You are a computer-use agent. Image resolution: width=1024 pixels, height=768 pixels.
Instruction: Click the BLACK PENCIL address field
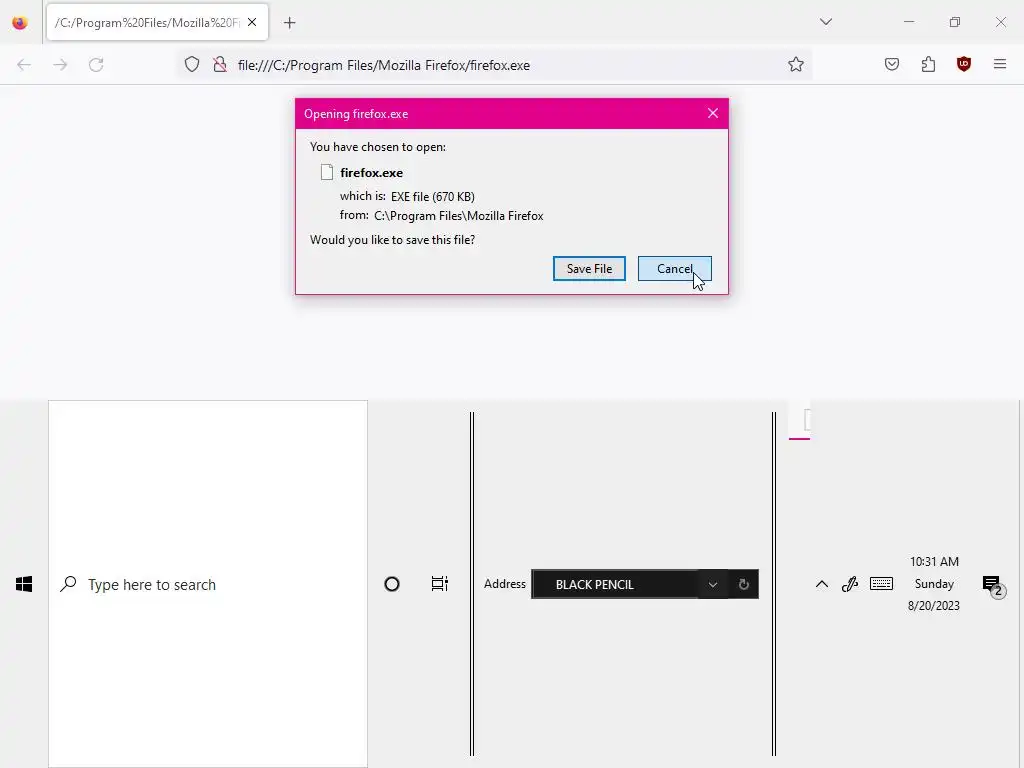pos(614,584)
